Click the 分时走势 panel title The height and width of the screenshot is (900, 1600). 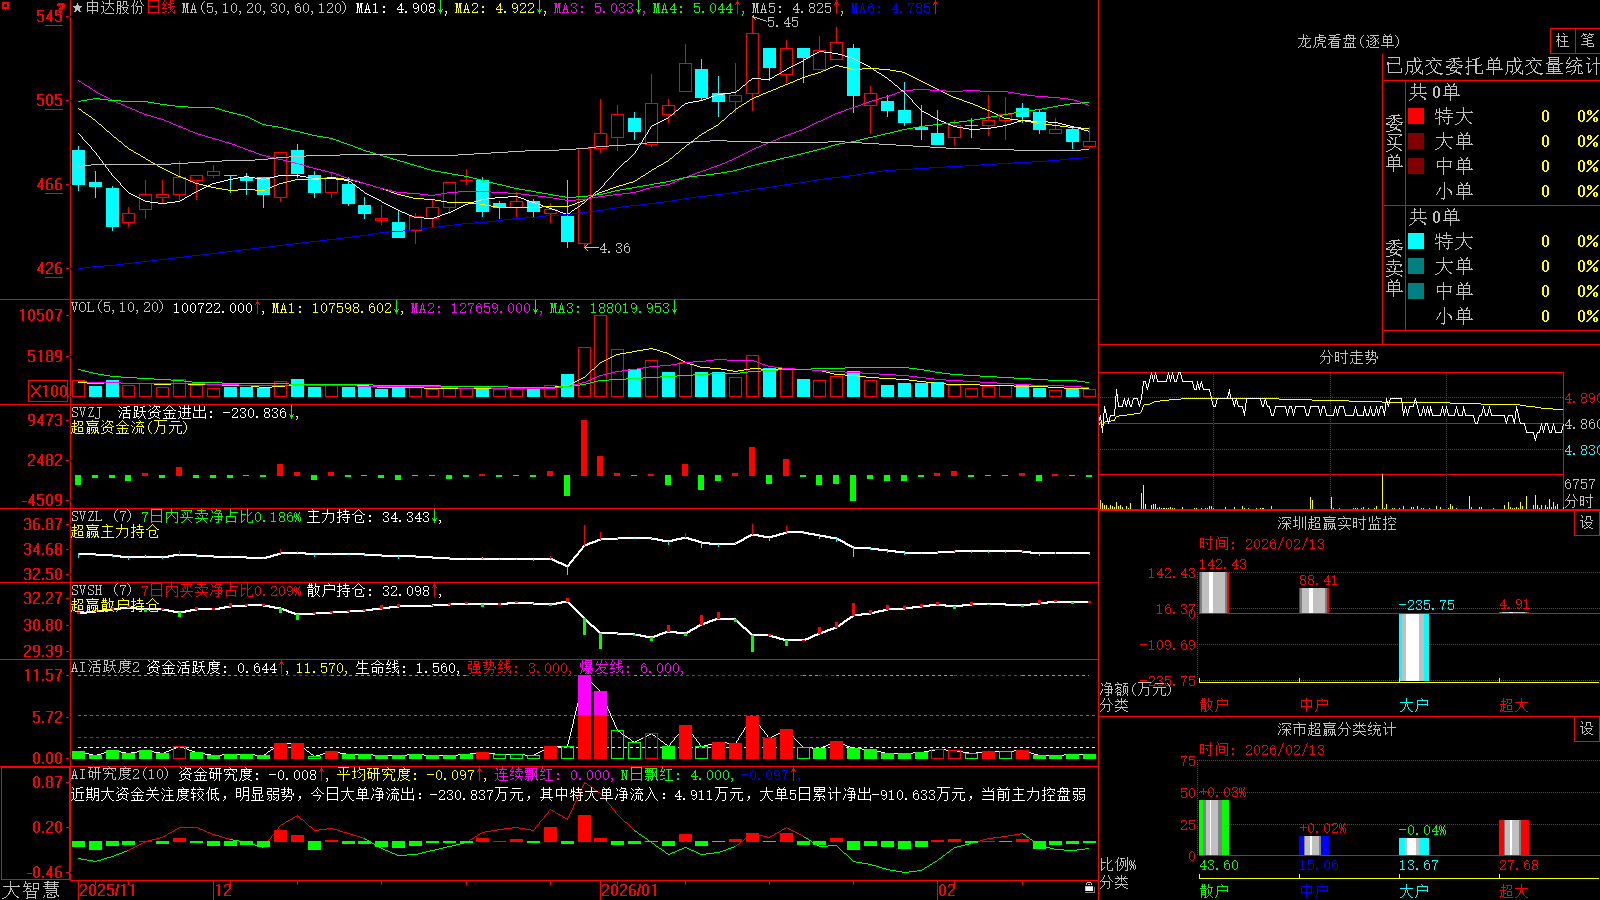coord(1349,357)
